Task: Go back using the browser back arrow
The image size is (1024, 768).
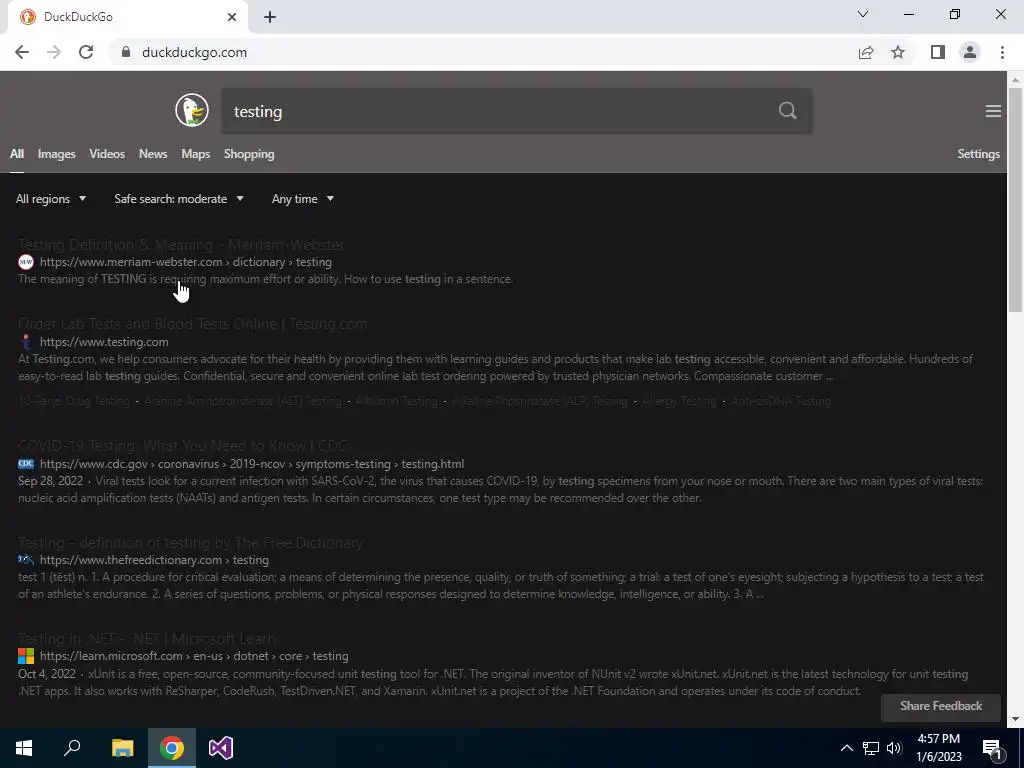Action: (x=22, y=52)
